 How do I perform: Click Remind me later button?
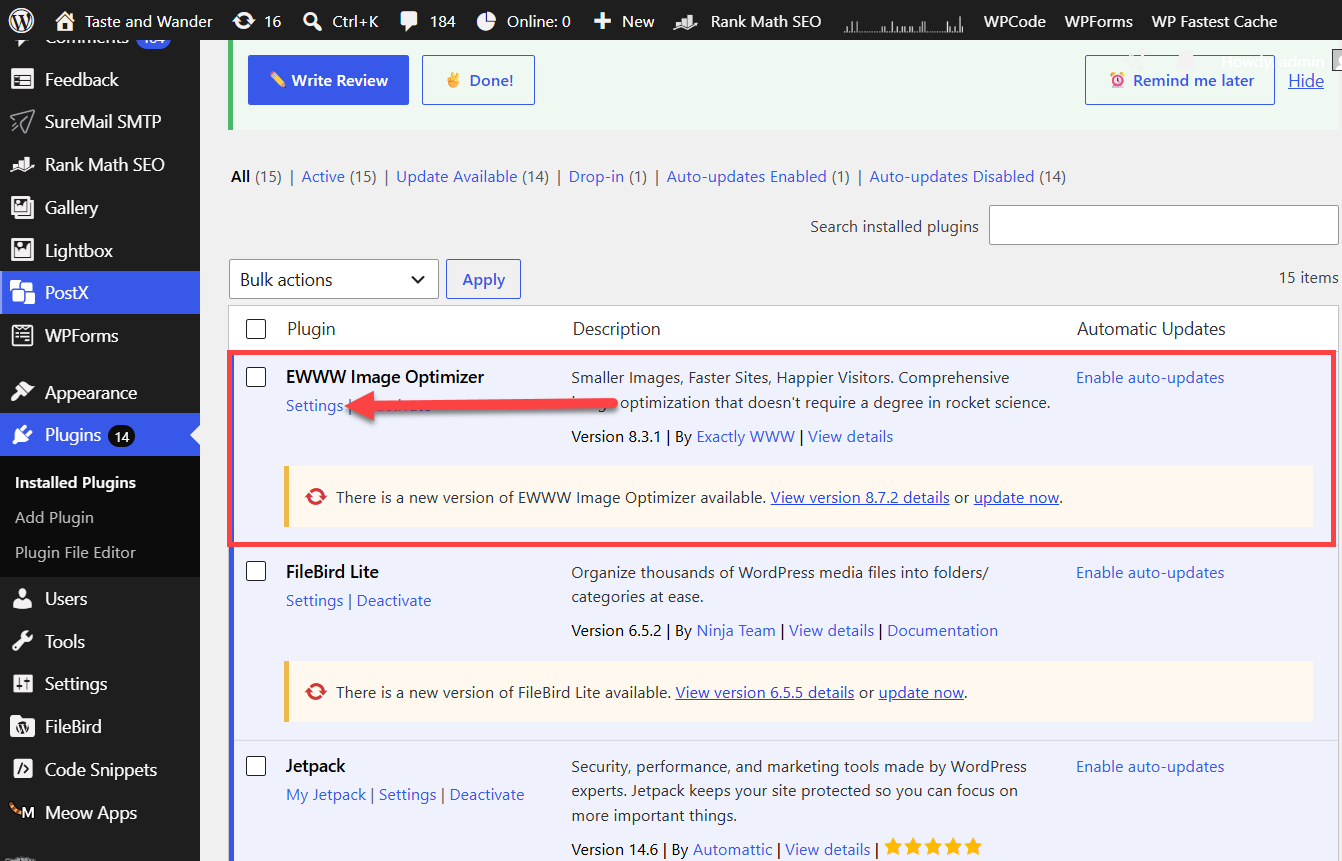click(x=1180, y=80)
